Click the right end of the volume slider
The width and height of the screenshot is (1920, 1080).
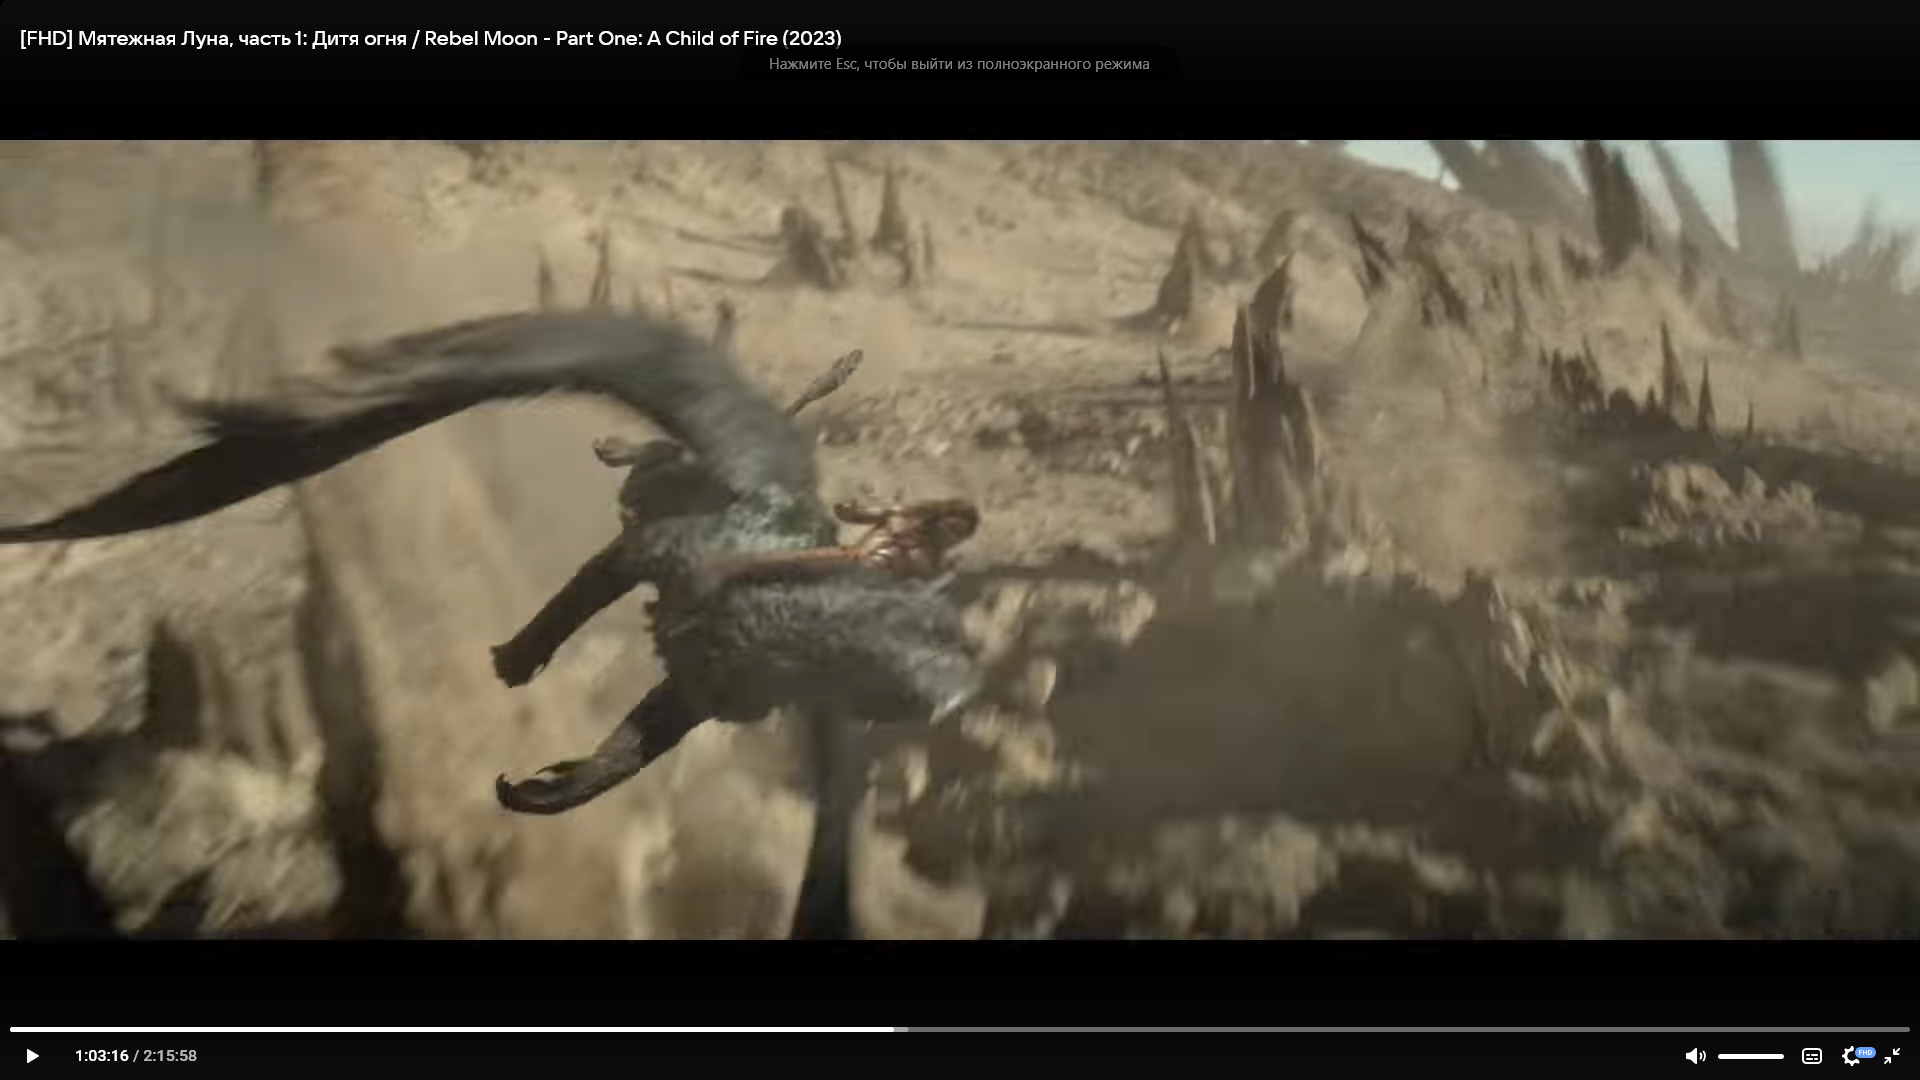pyautogui.click(x=1782, y=1056)
